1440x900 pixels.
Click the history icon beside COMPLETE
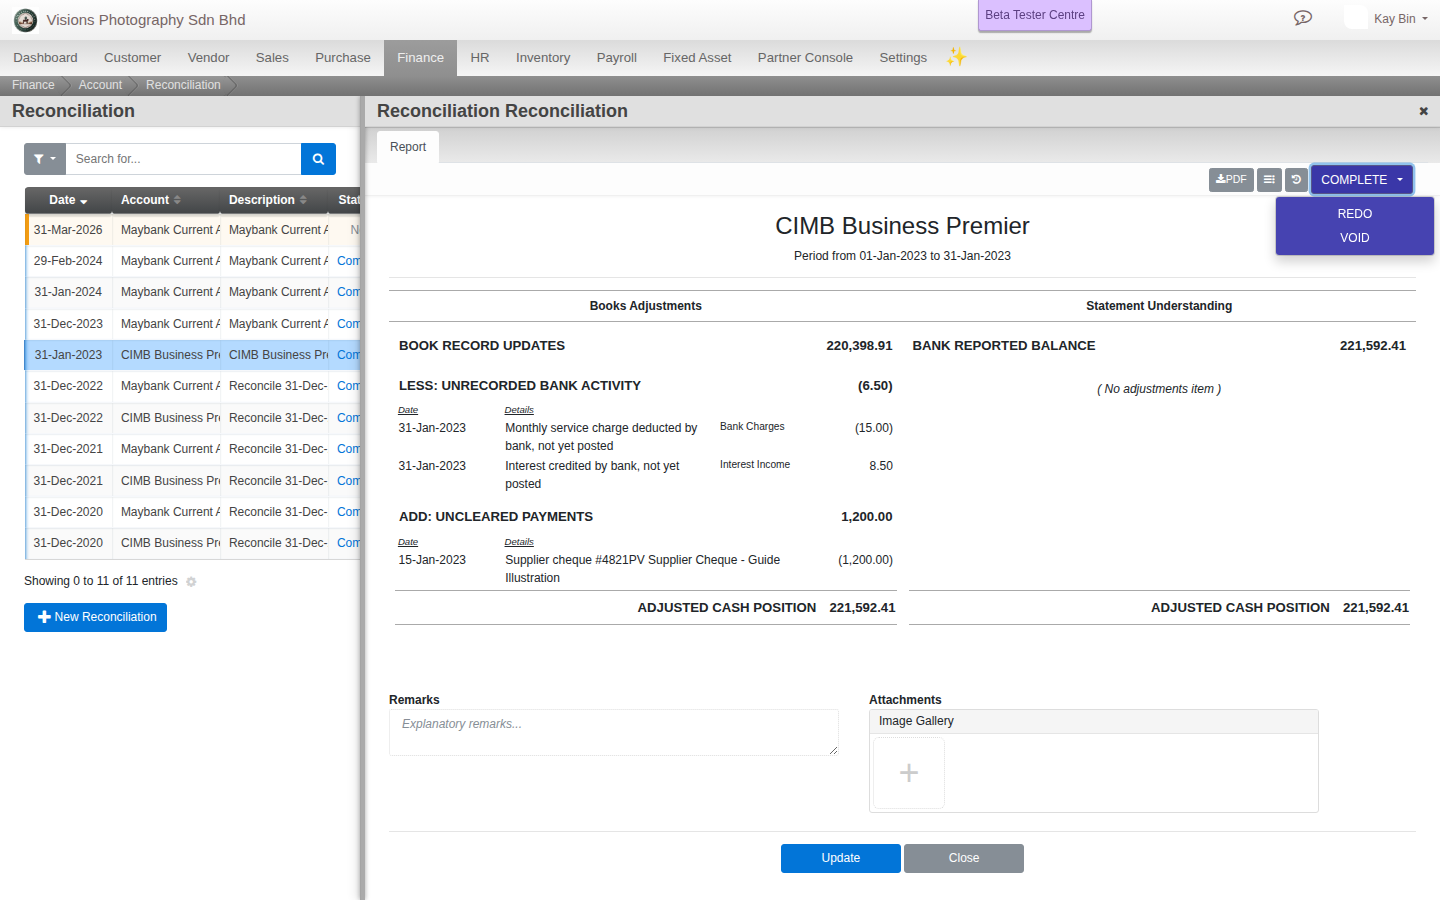click(x=1296, y=180)
